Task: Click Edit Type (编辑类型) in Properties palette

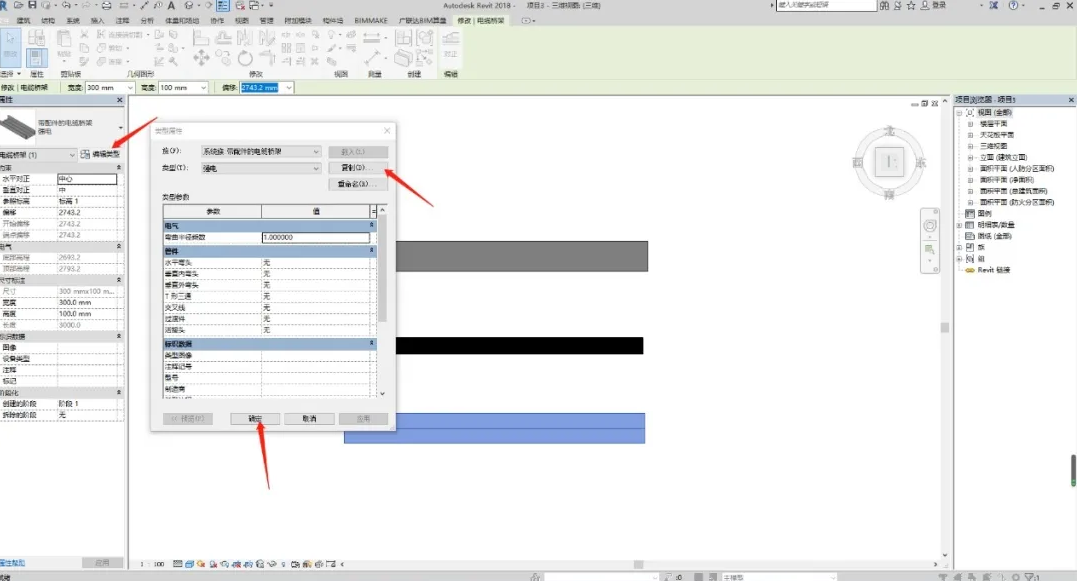Action: 100,155
